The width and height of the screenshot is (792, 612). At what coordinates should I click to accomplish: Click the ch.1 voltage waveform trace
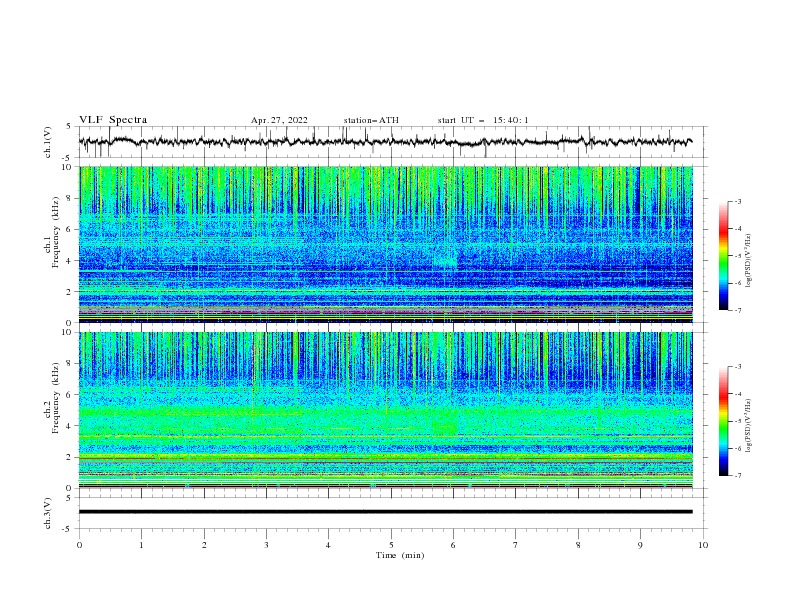385,142
